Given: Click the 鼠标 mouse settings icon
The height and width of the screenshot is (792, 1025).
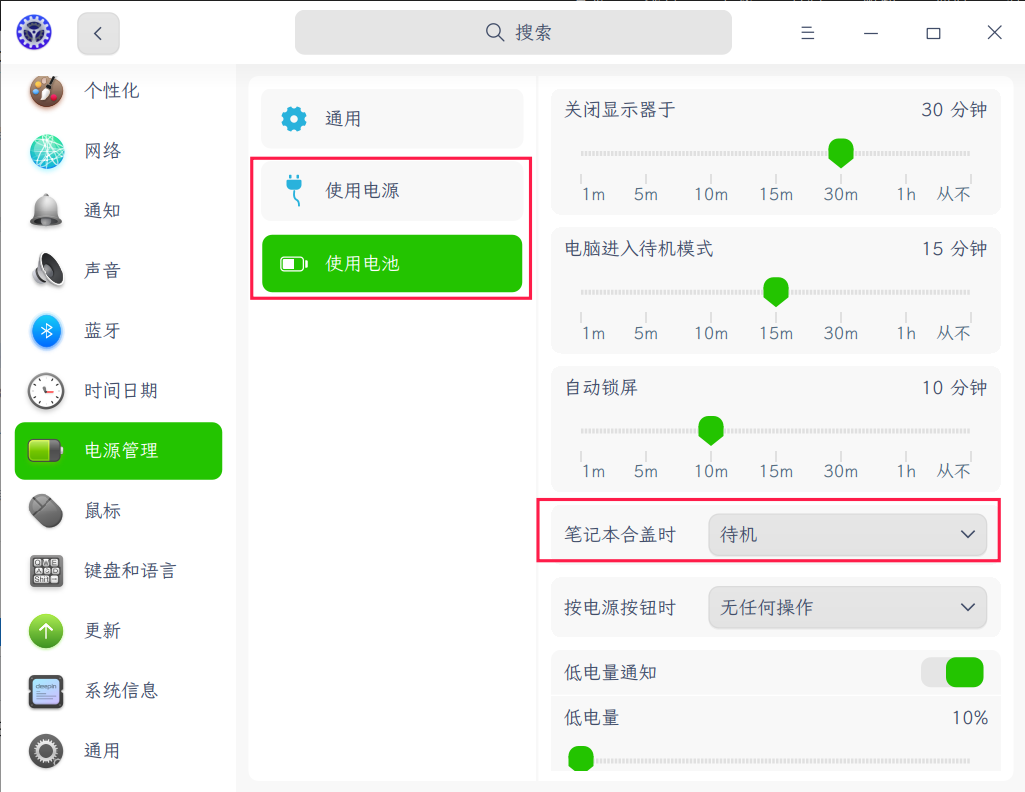Looking at the screenshot, I should (44, 511).
